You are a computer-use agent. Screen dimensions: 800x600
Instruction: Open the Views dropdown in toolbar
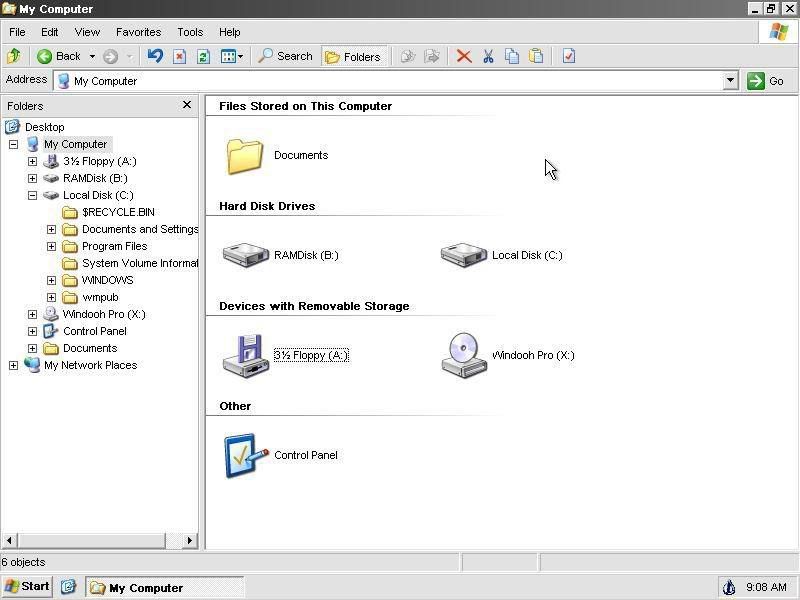pos(232,56)
